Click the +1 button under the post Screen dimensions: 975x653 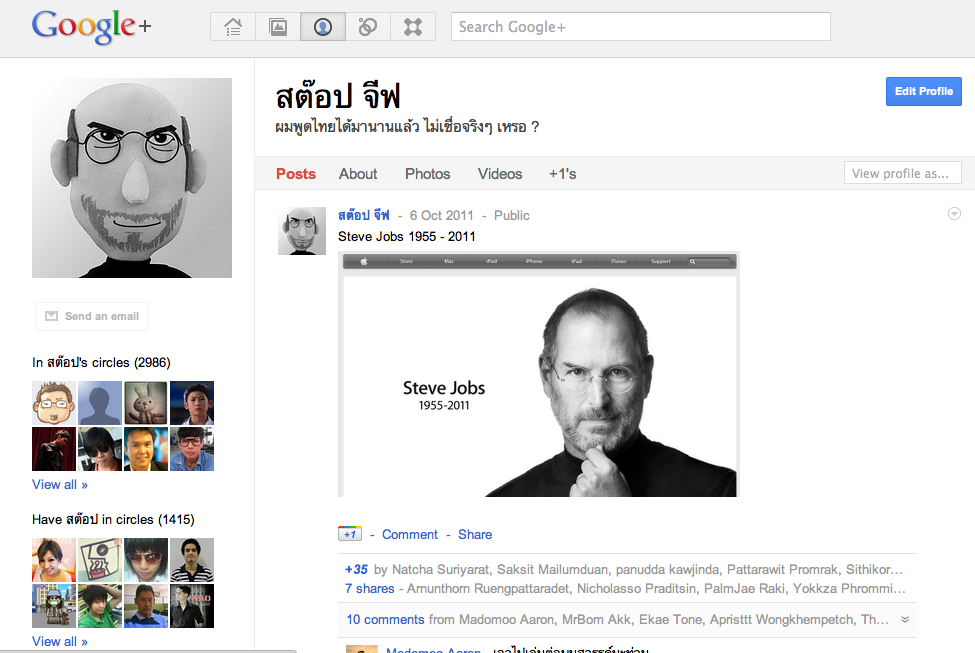coord(350,534)
